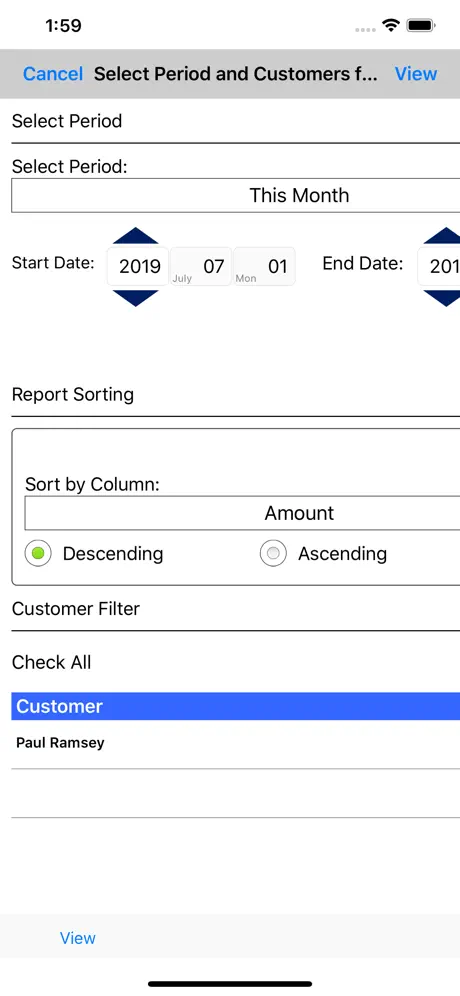Tap View in the bottom toolbar
Image resolution: width=460 pixels, height=996 pixels.
click(x=78, y=938)
